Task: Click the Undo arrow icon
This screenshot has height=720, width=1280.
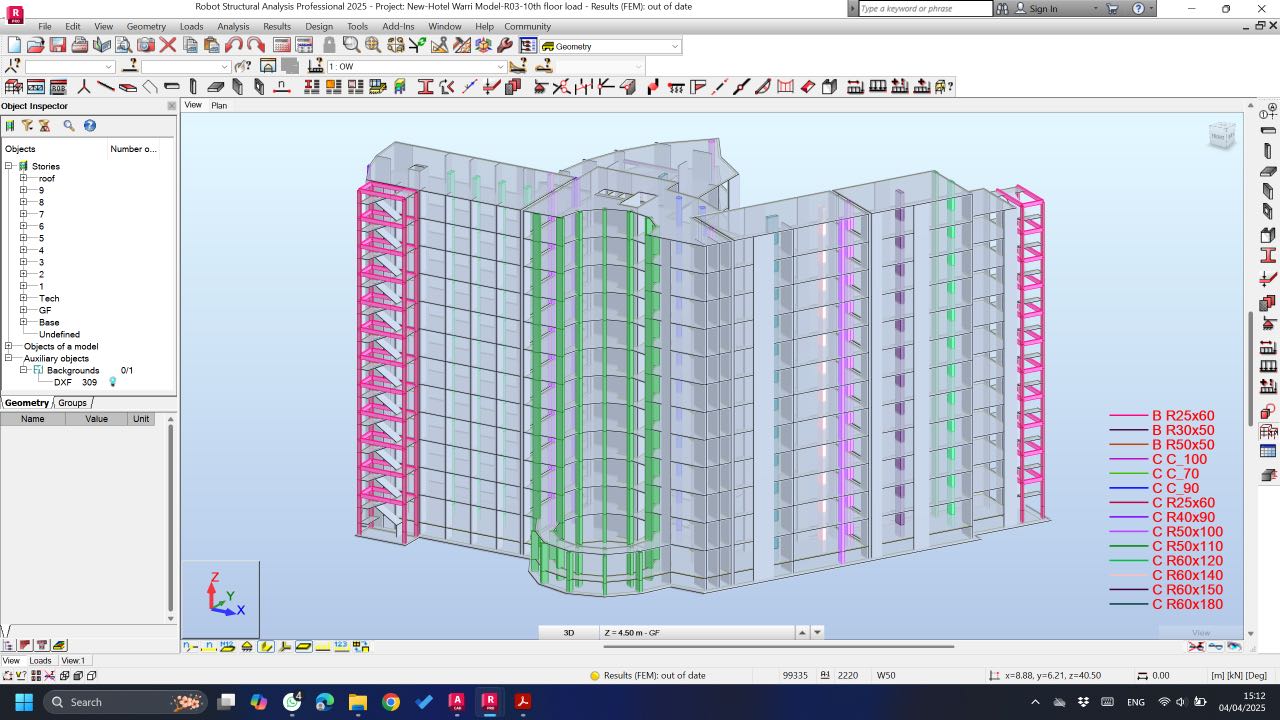Action: (x=233, y=45)
